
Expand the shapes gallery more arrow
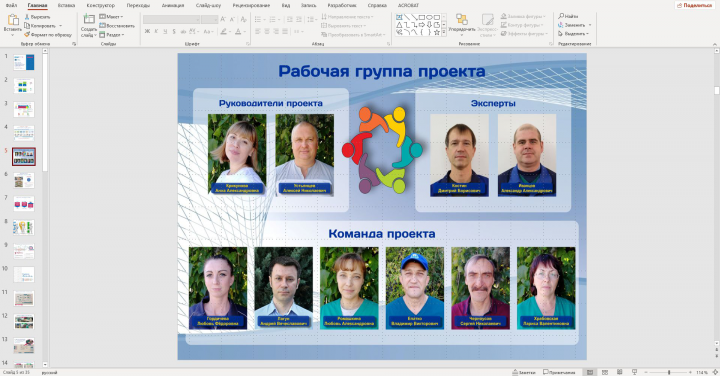pyautogui.click(x=444, y=33)
